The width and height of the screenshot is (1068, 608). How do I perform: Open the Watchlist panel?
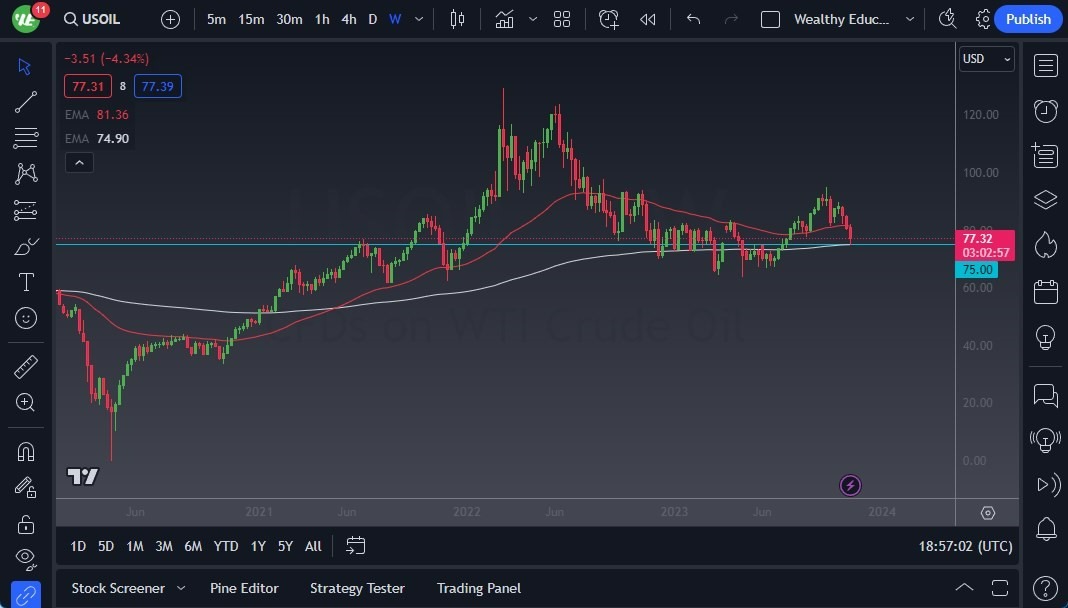click(1044, 65)
